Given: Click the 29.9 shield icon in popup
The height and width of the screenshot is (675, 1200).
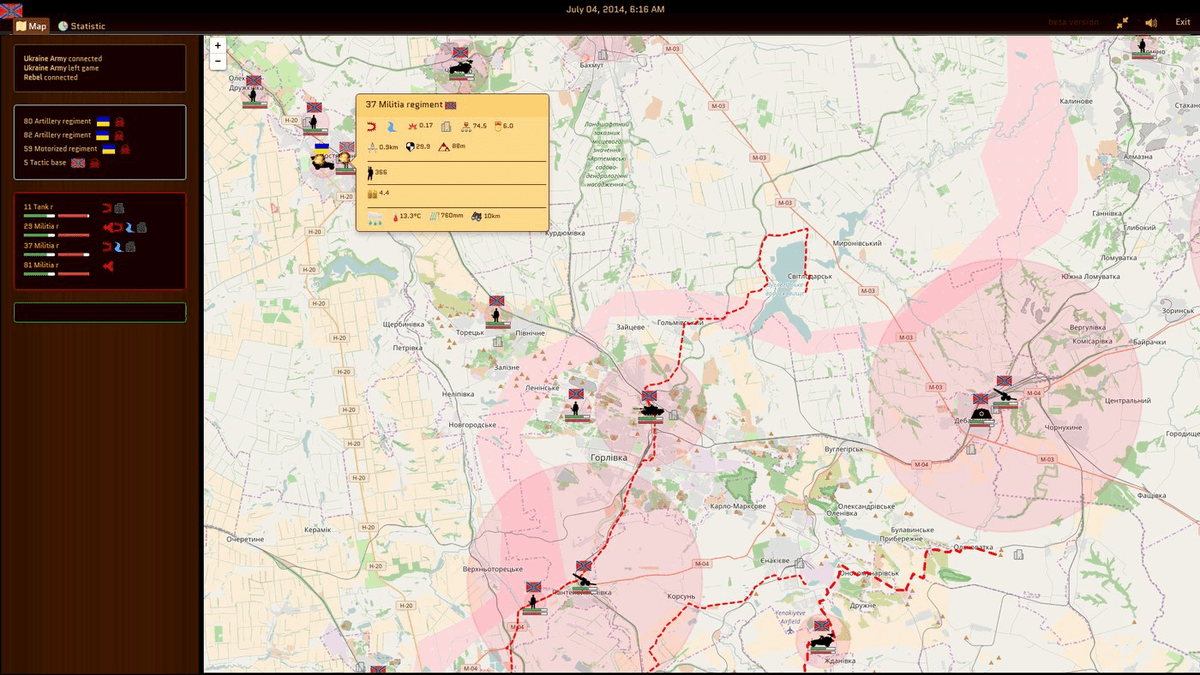Looking at the screenshot, I should (410, 147).
